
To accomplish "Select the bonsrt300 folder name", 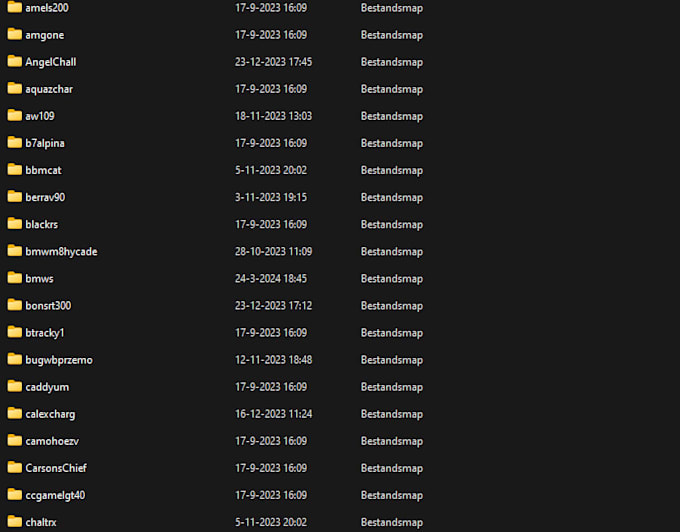I will tap(48, 305).
